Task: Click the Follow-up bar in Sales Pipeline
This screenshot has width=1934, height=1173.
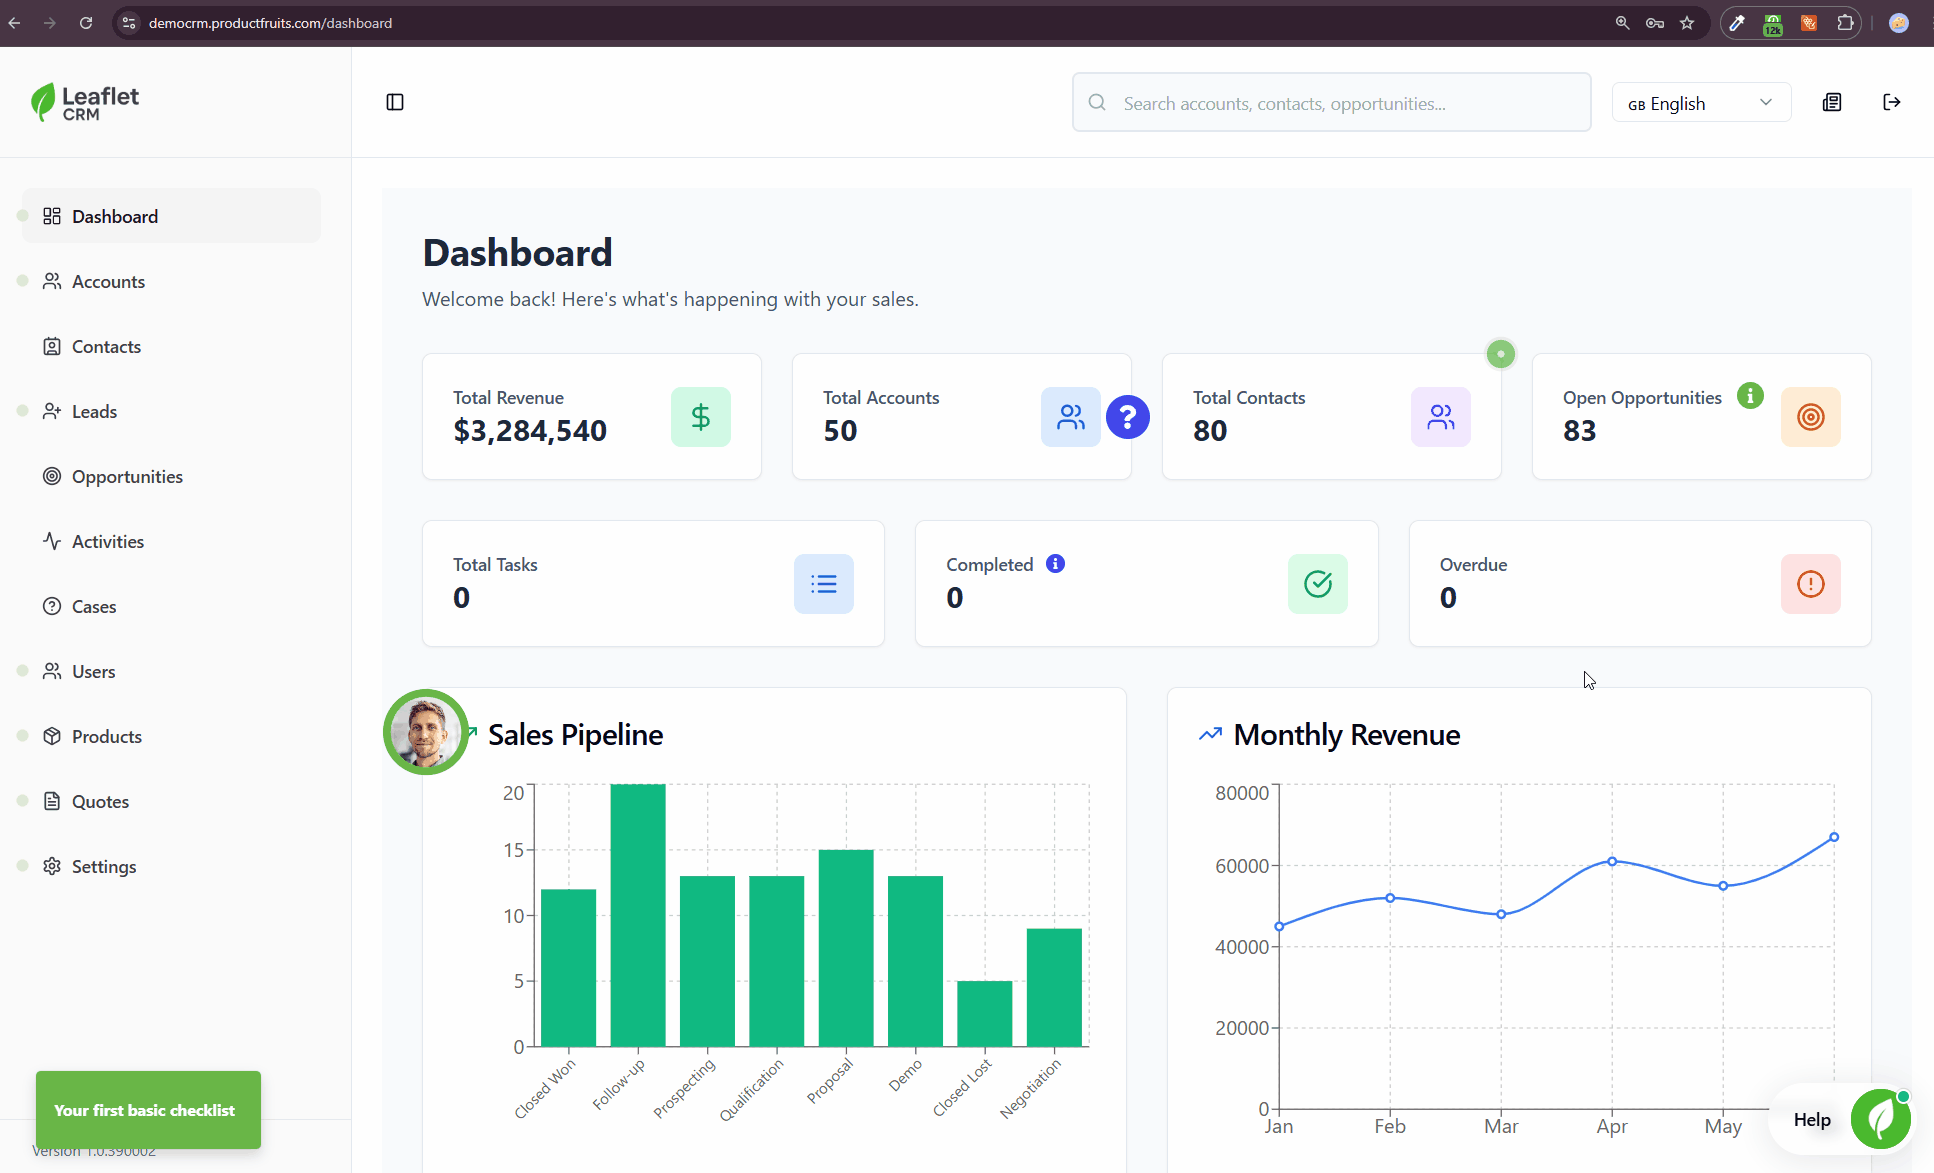Action: pos(638,915)
